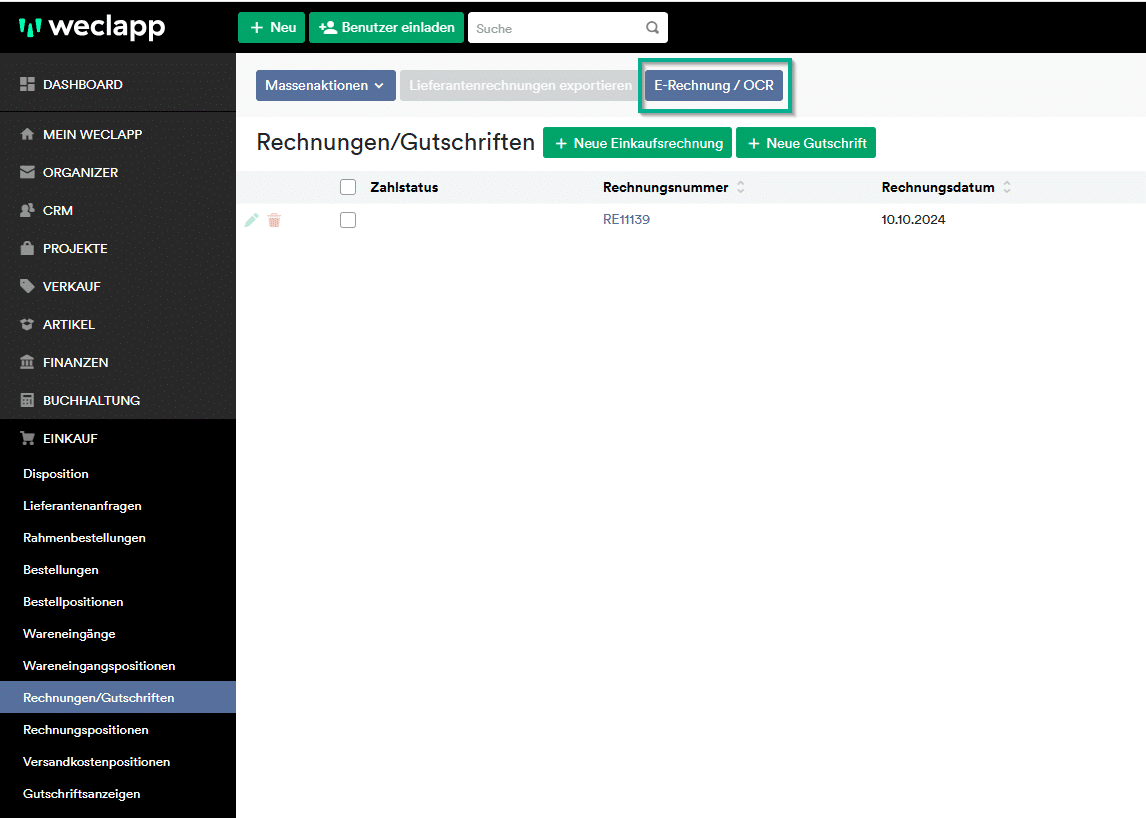Toggle the select-all checkbox in header

[348, 187]
